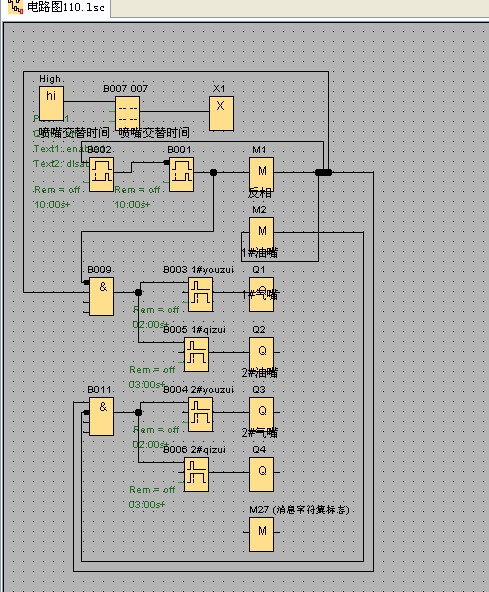This screenshot has width=489, height=592.
Task: Click the junction node after B011 output
Action: point(139,412)
